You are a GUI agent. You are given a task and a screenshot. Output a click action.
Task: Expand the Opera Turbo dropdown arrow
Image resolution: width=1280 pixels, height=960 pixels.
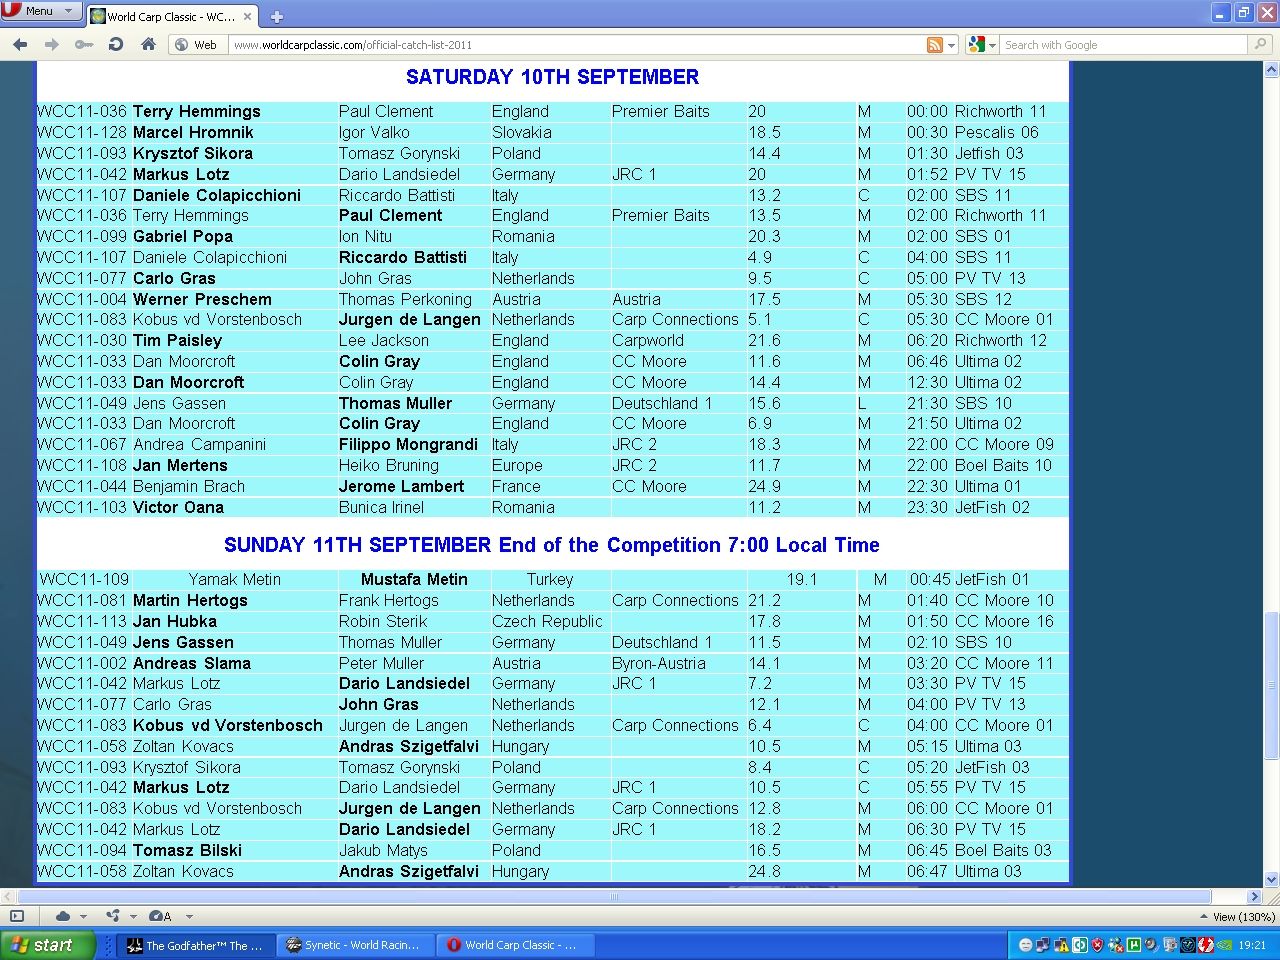coord(189,916)
